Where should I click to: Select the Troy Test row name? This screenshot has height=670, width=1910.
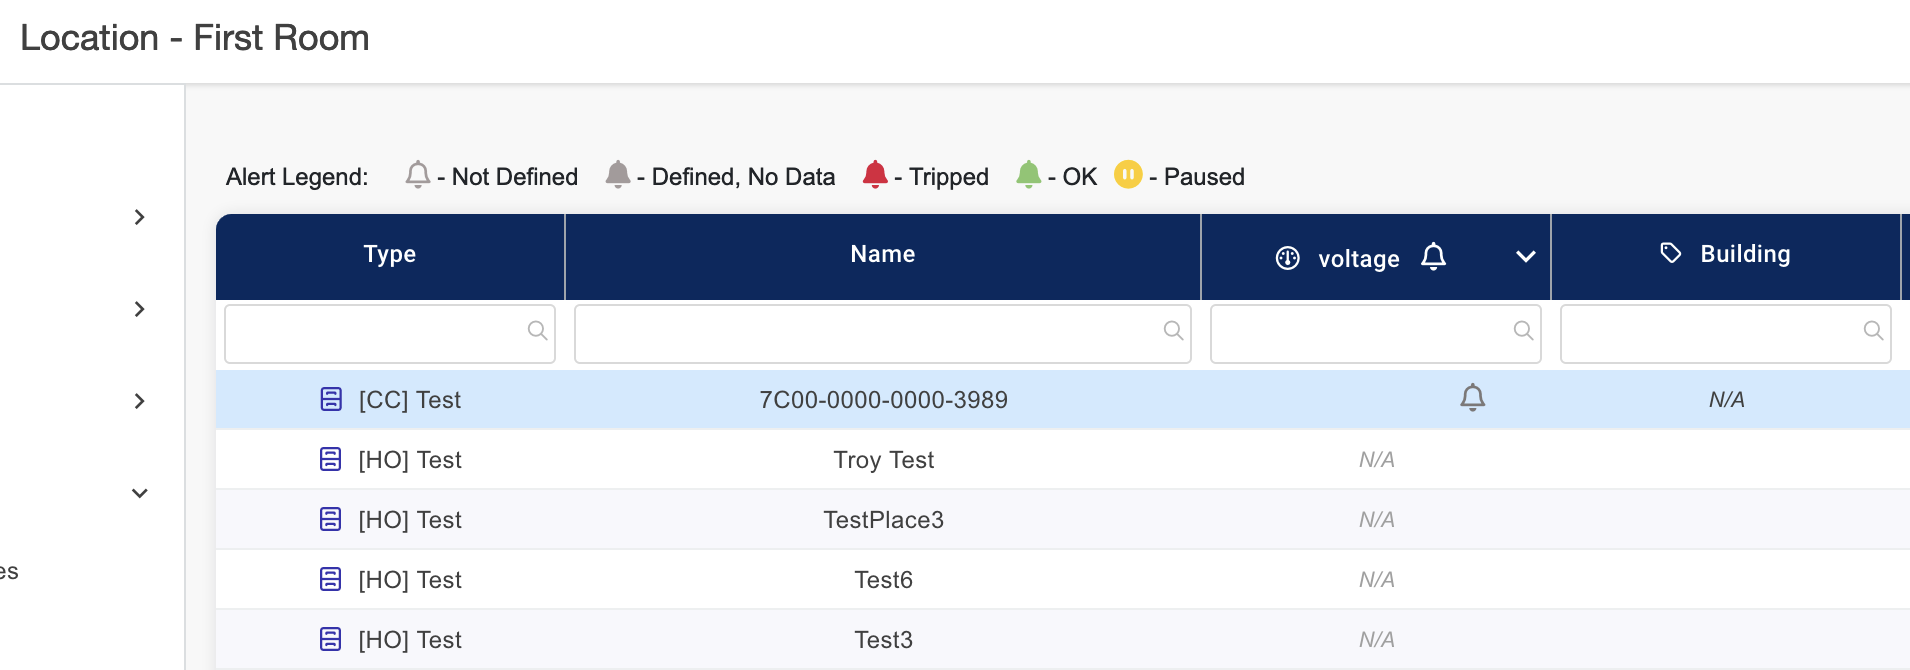pyautogui.click(x=883, y=460)
